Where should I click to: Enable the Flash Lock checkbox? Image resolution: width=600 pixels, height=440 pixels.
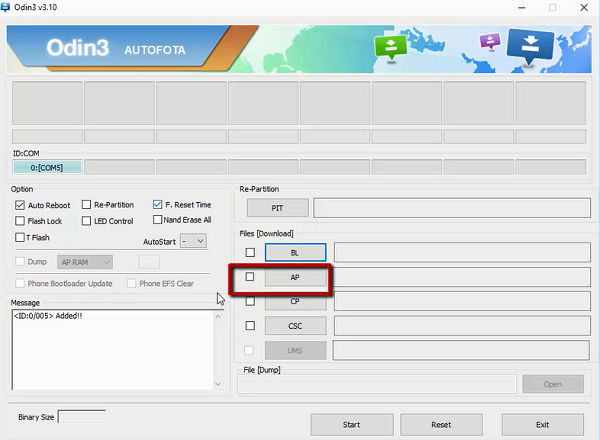[x=20, y=221]
